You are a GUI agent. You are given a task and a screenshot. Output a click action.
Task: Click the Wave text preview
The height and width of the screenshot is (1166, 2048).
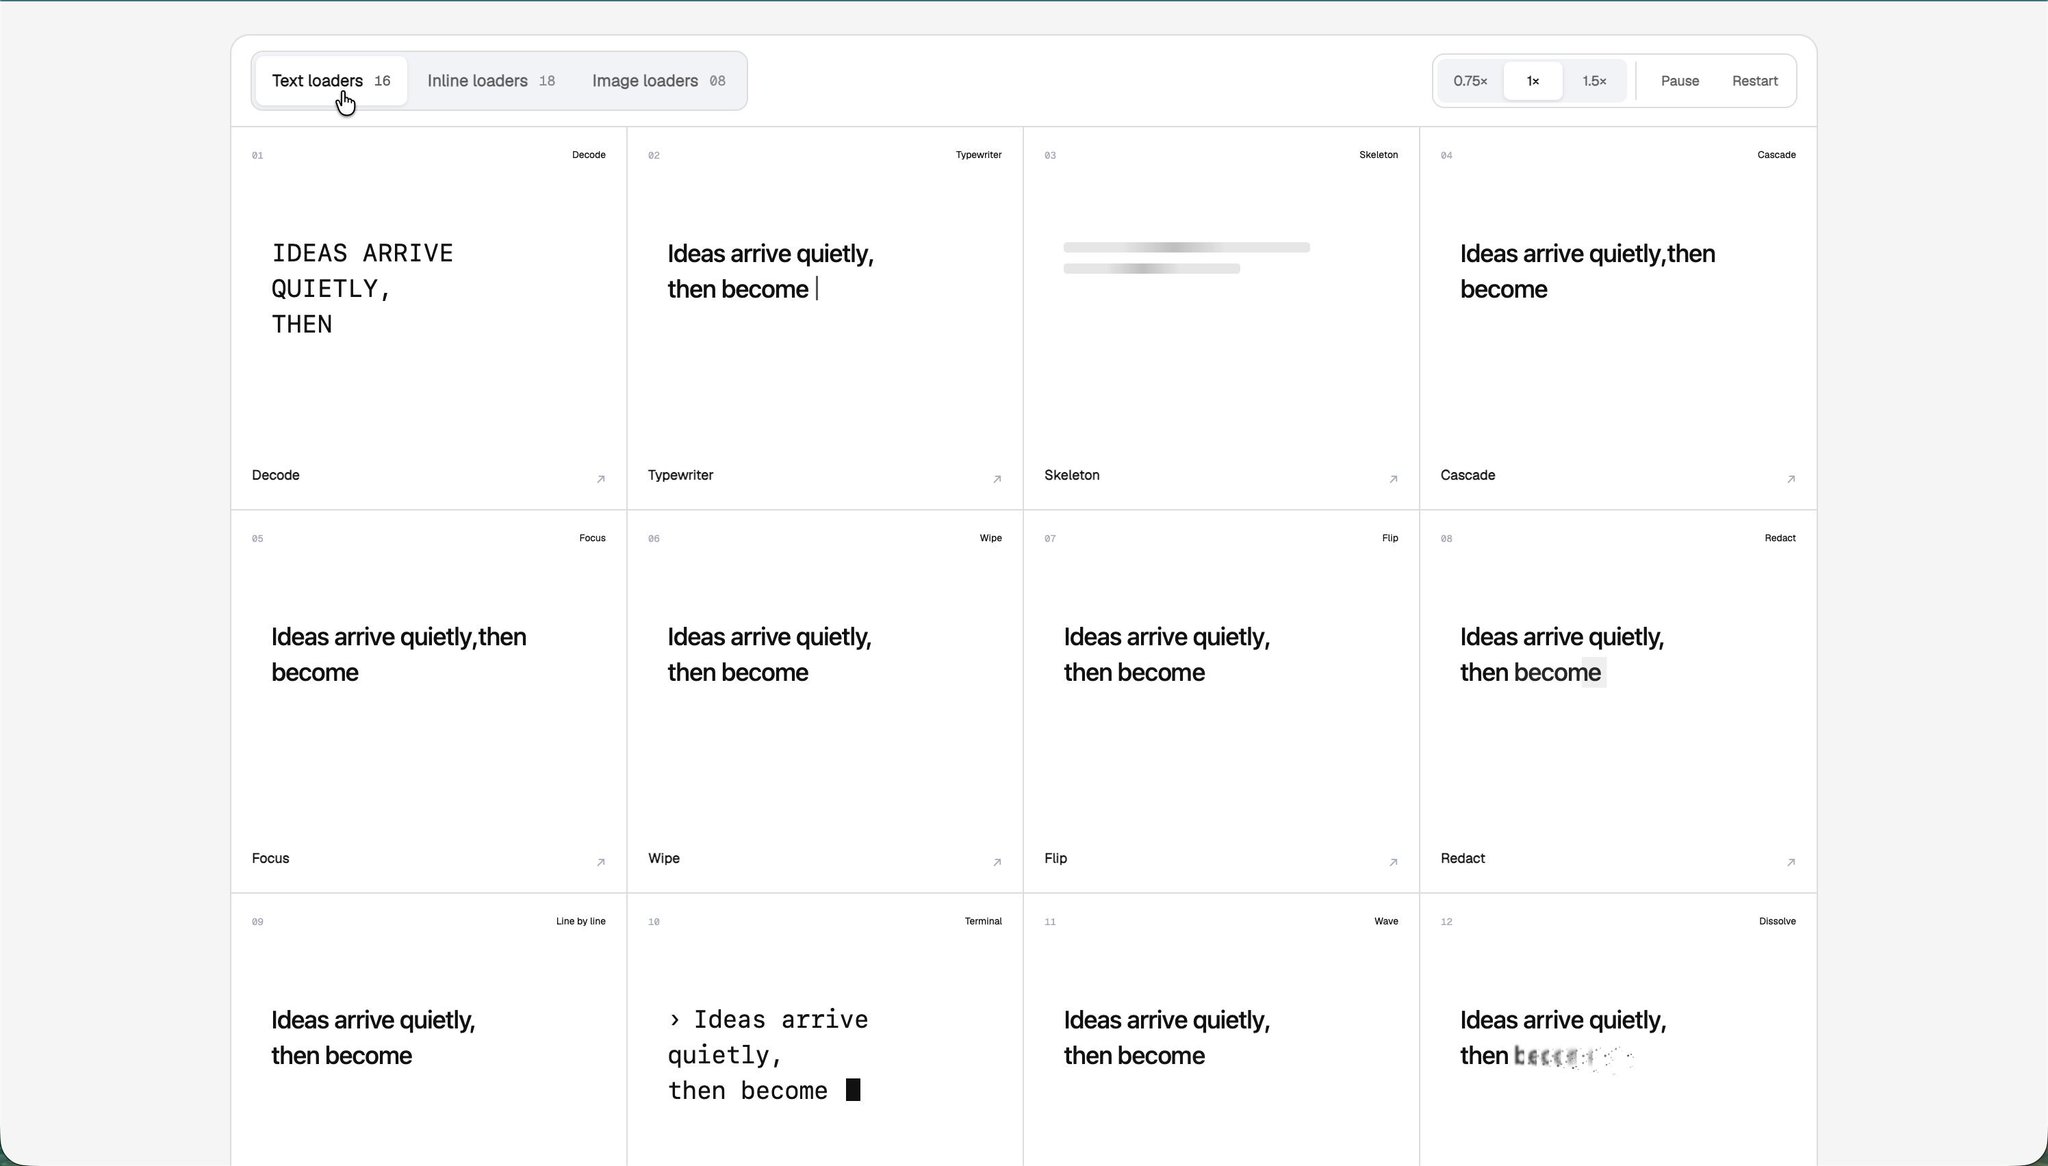coord(1167,1037)
